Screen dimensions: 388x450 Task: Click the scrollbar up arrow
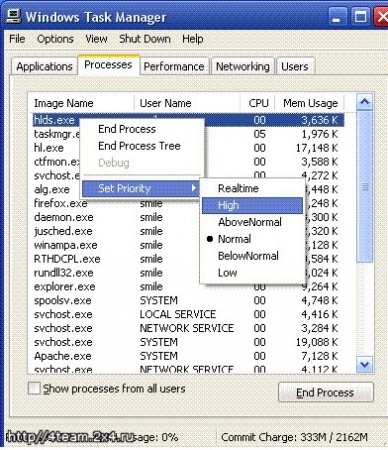tap(364, 102)
